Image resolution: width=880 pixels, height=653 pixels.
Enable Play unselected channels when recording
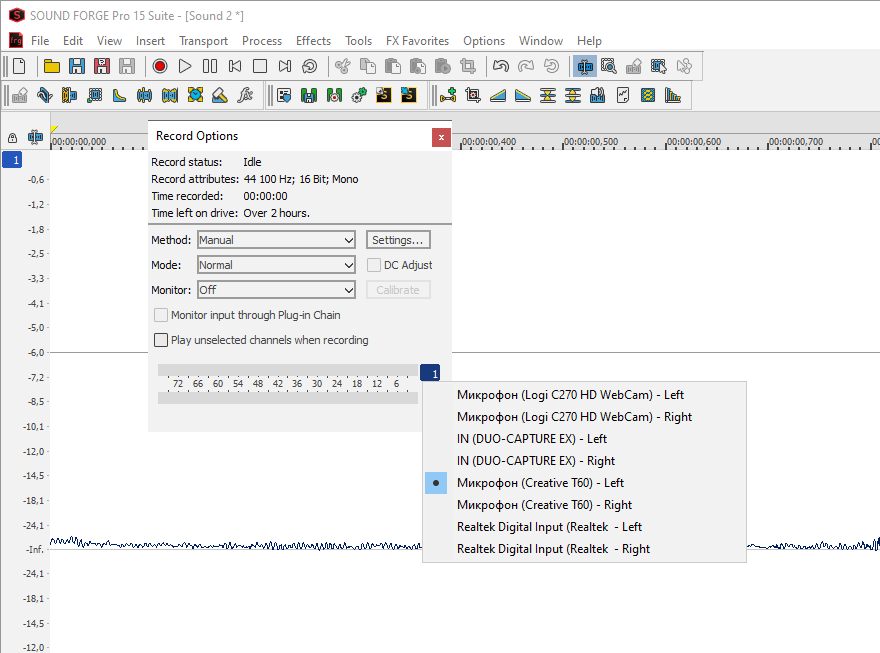[161, 340]
